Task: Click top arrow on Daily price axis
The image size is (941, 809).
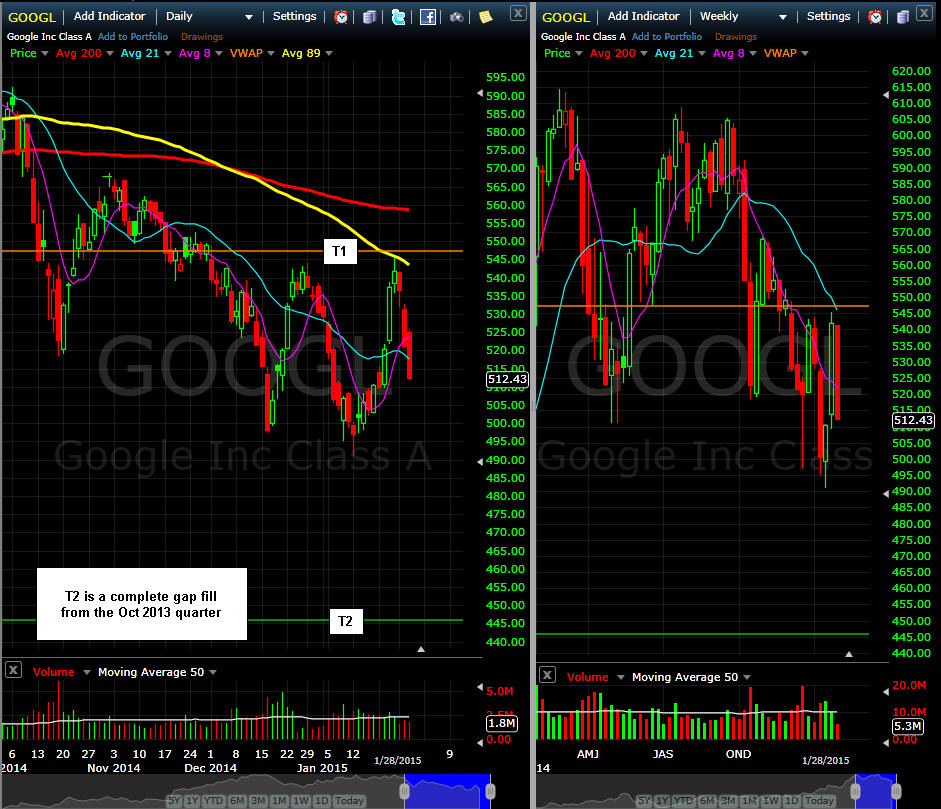Action: [x=480, y=93]
